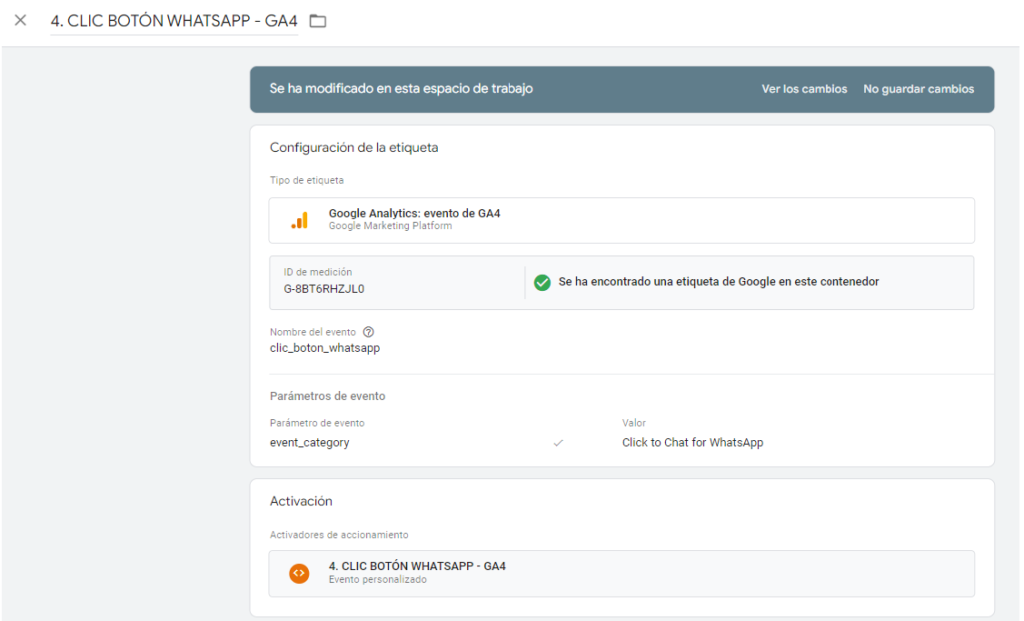The width and height of the screenshot is (1024, 621).
Task: Click Se ha encontrado una etiqueta de Google message
Action: [718, 281]
